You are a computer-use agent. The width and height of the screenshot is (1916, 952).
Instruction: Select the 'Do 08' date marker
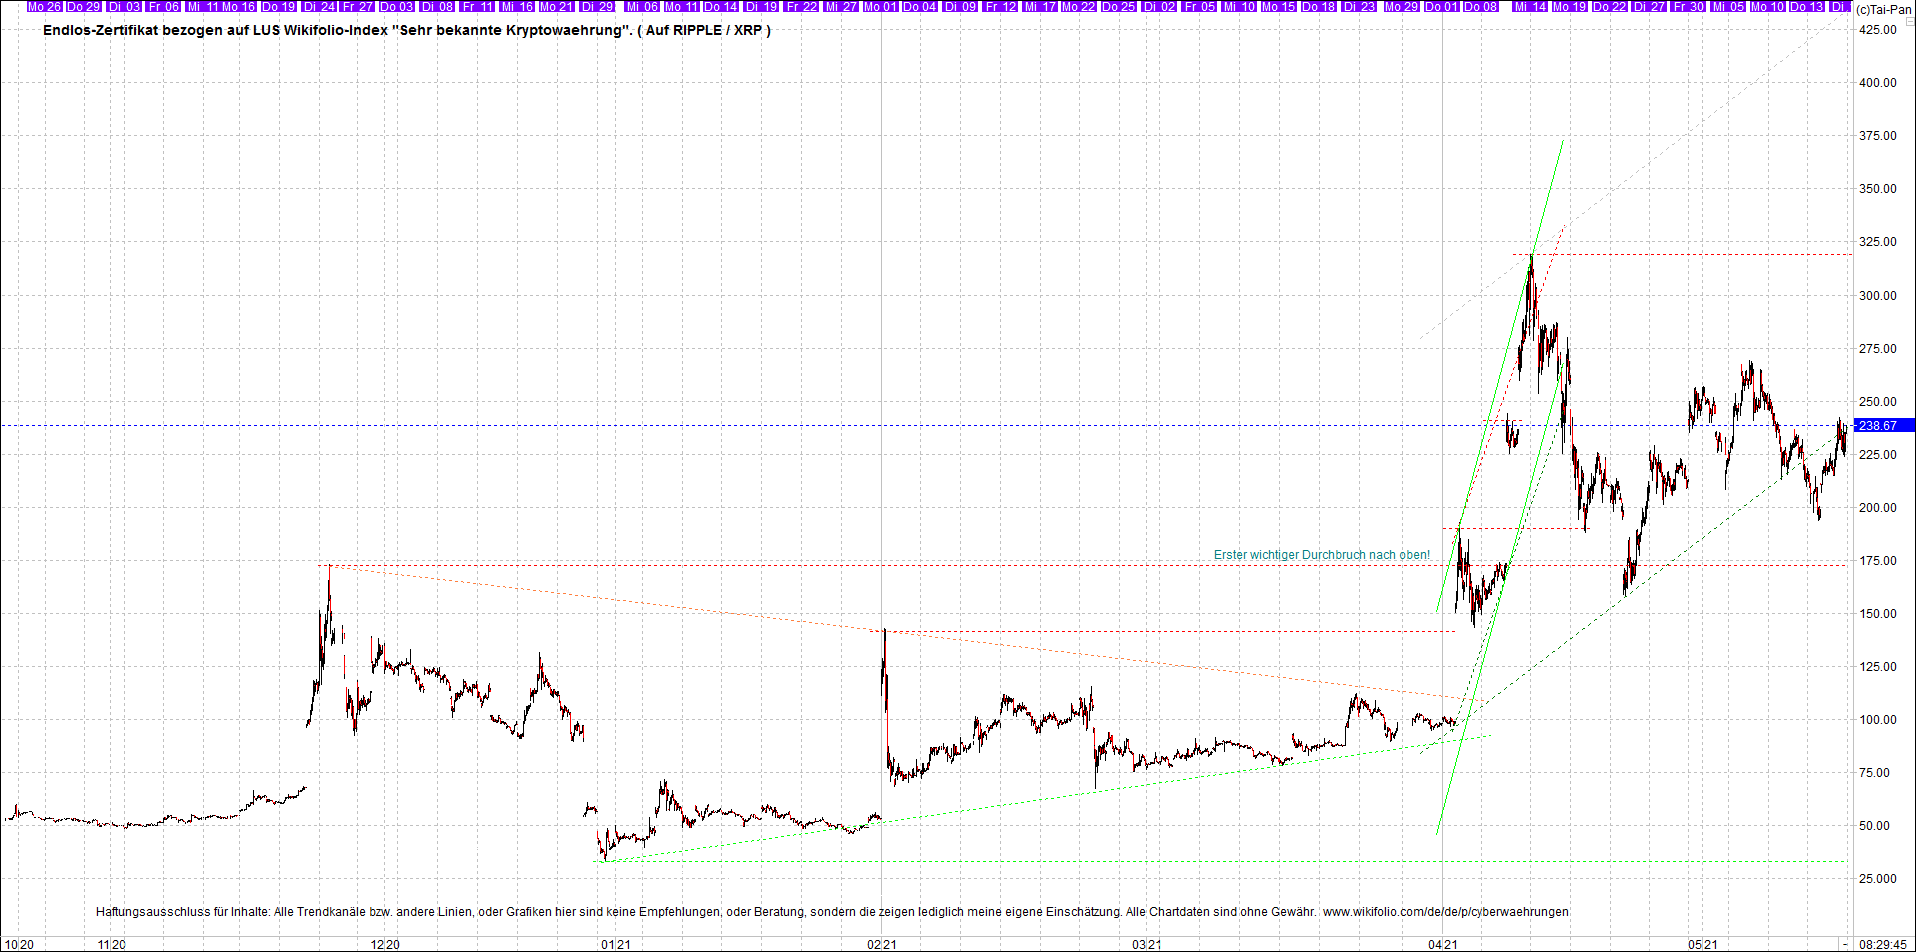[1481, 6]
